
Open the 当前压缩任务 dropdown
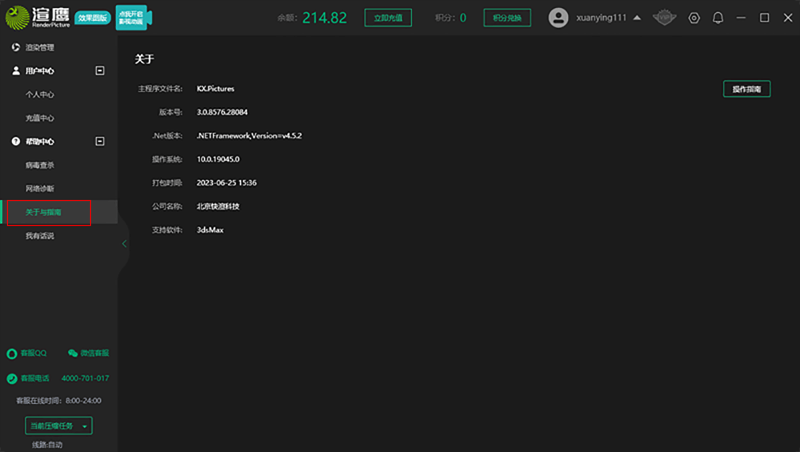coord(58,426)
